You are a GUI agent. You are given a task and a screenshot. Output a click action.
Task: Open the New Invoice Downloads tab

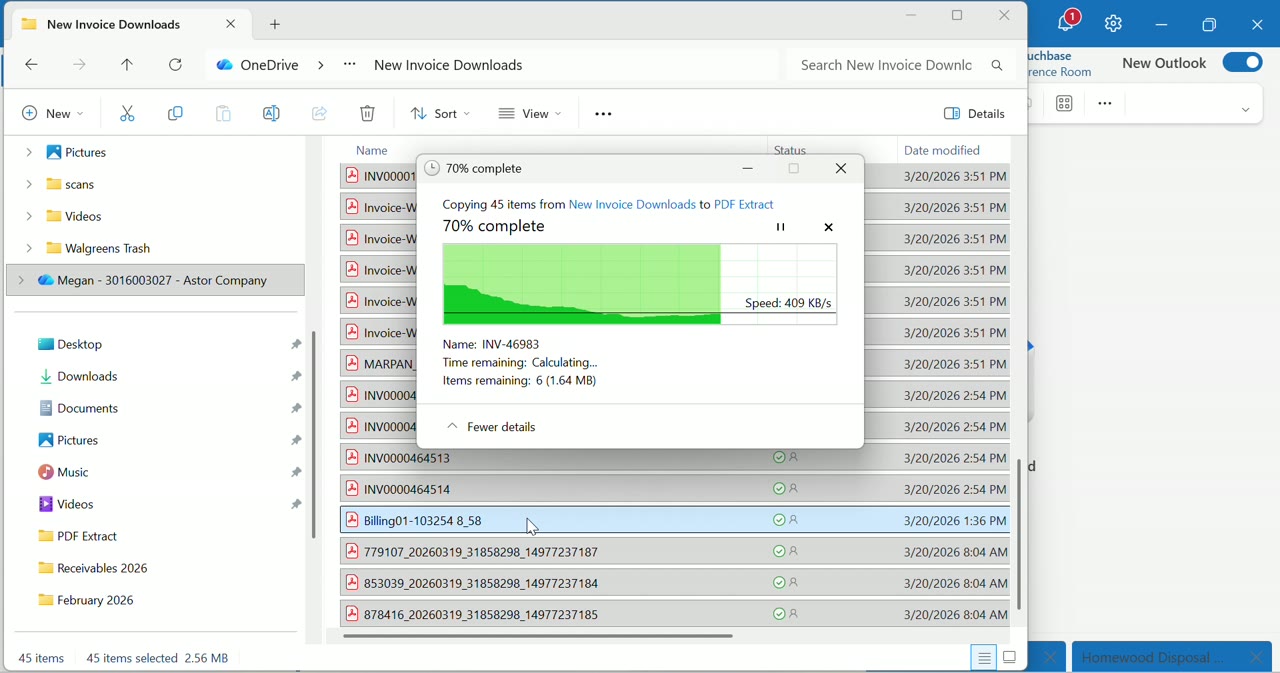[x=115, y=24]
